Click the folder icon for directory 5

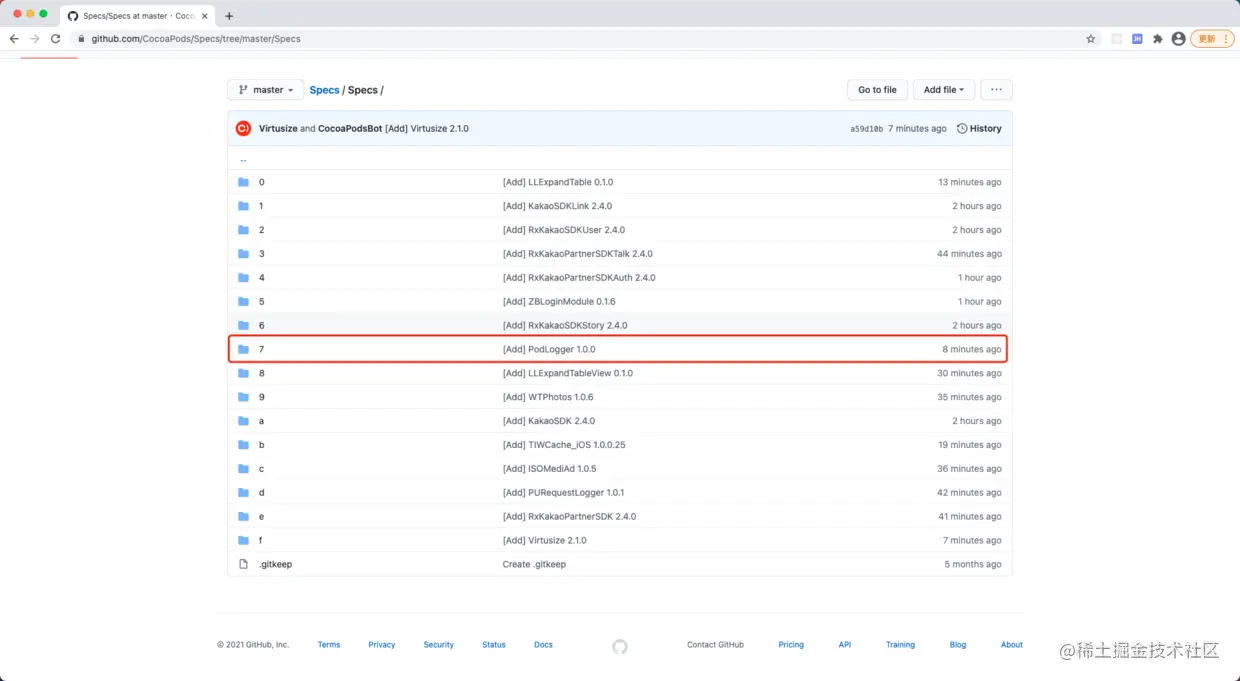243,301
